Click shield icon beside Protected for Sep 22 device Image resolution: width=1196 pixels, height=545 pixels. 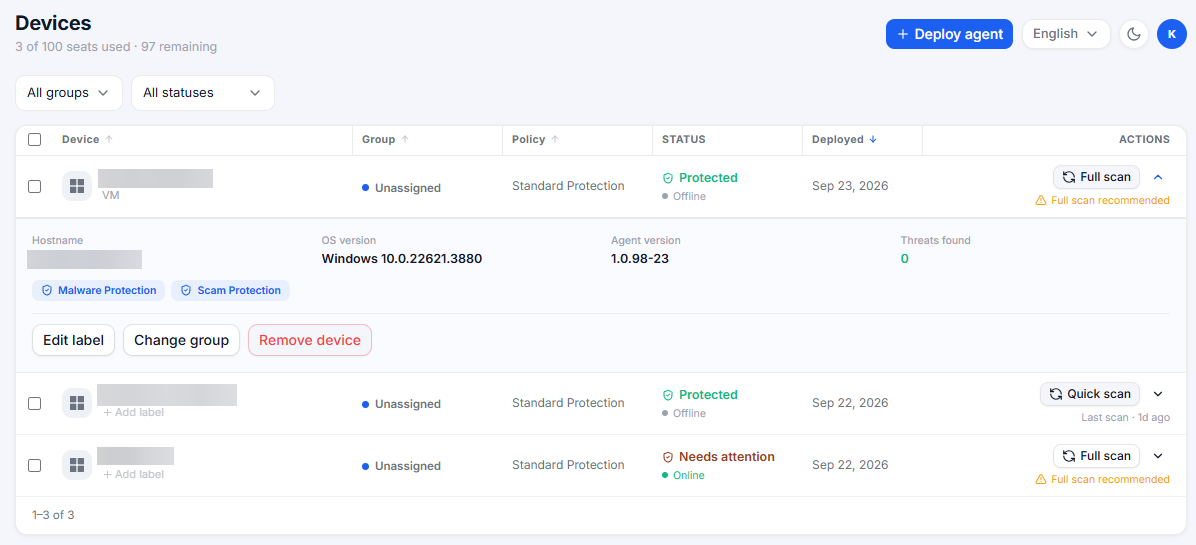pos(667,395)
